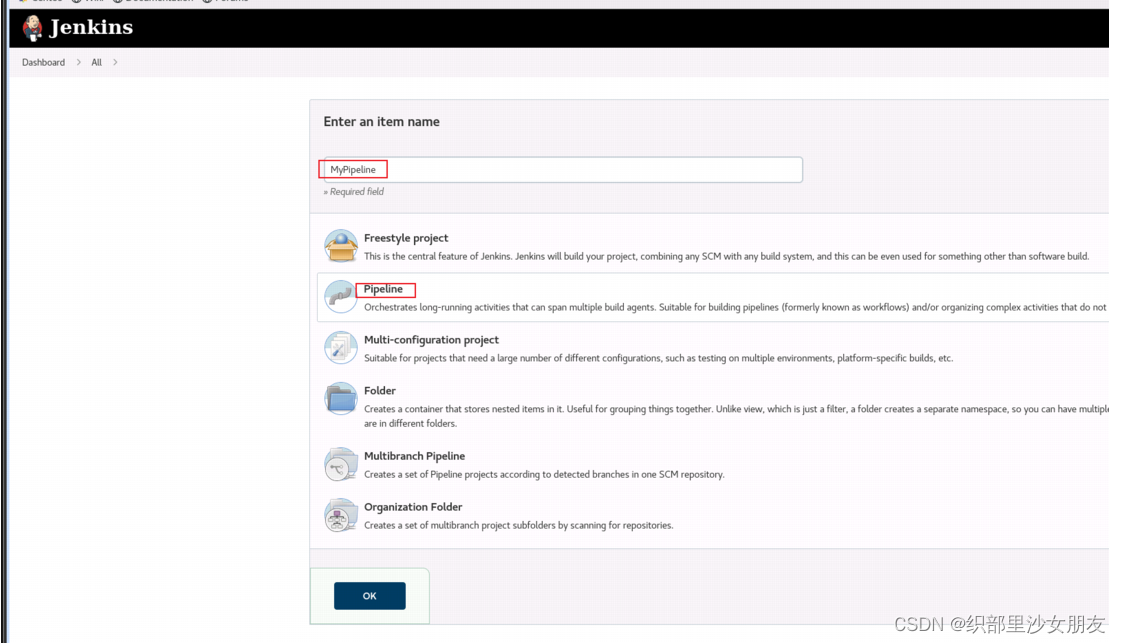
Task: Click the Freestyle project description text
Action: coord(726,256)
